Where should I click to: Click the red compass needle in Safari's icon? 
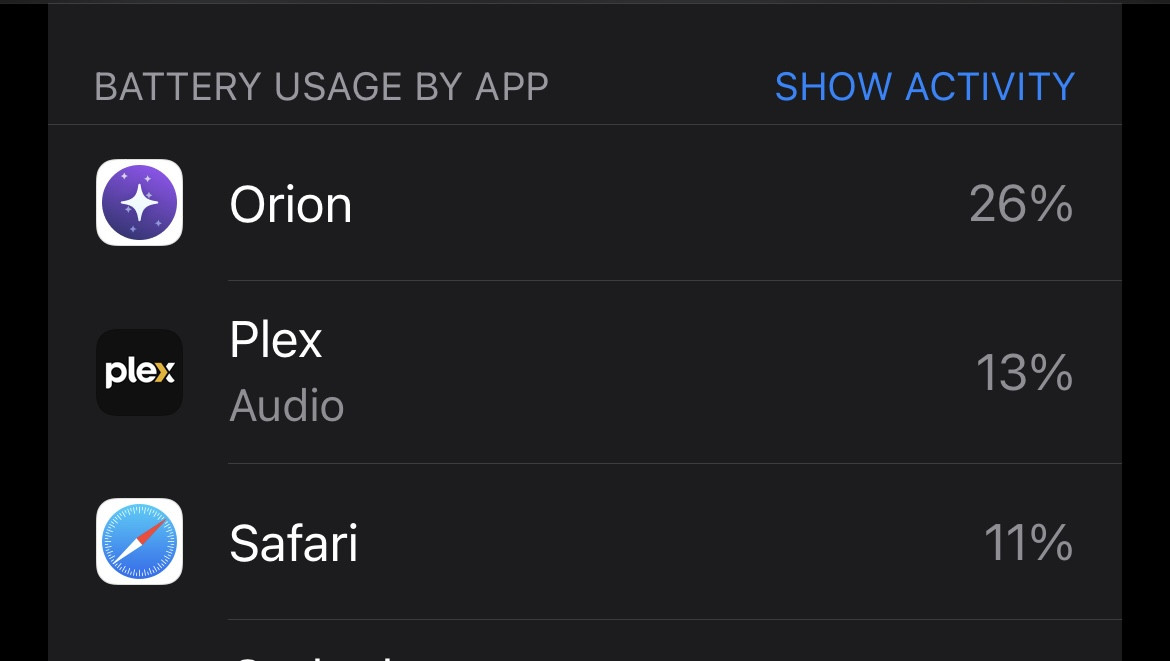(150, 531)
